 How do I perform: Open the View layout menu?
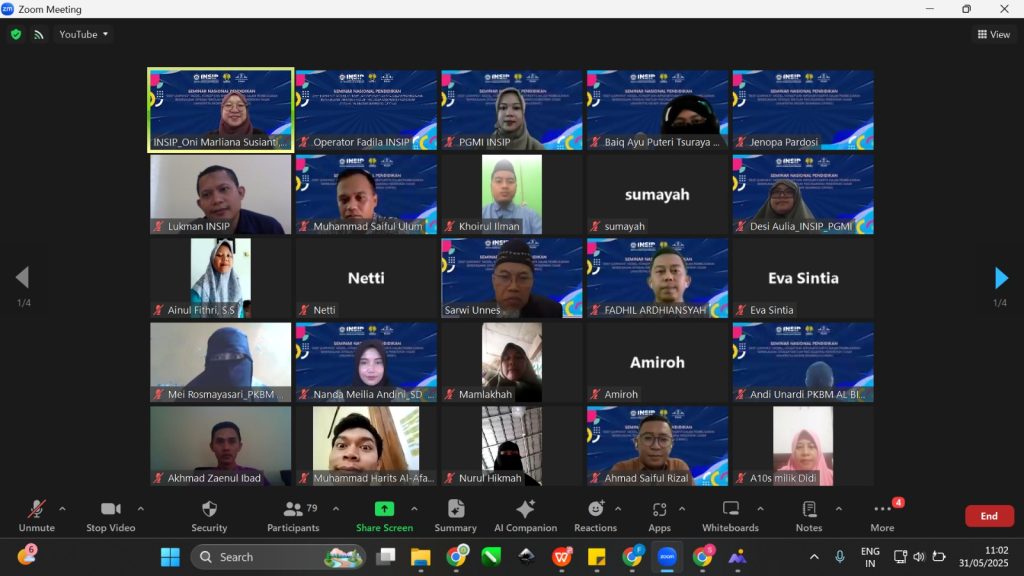(994, 34)
